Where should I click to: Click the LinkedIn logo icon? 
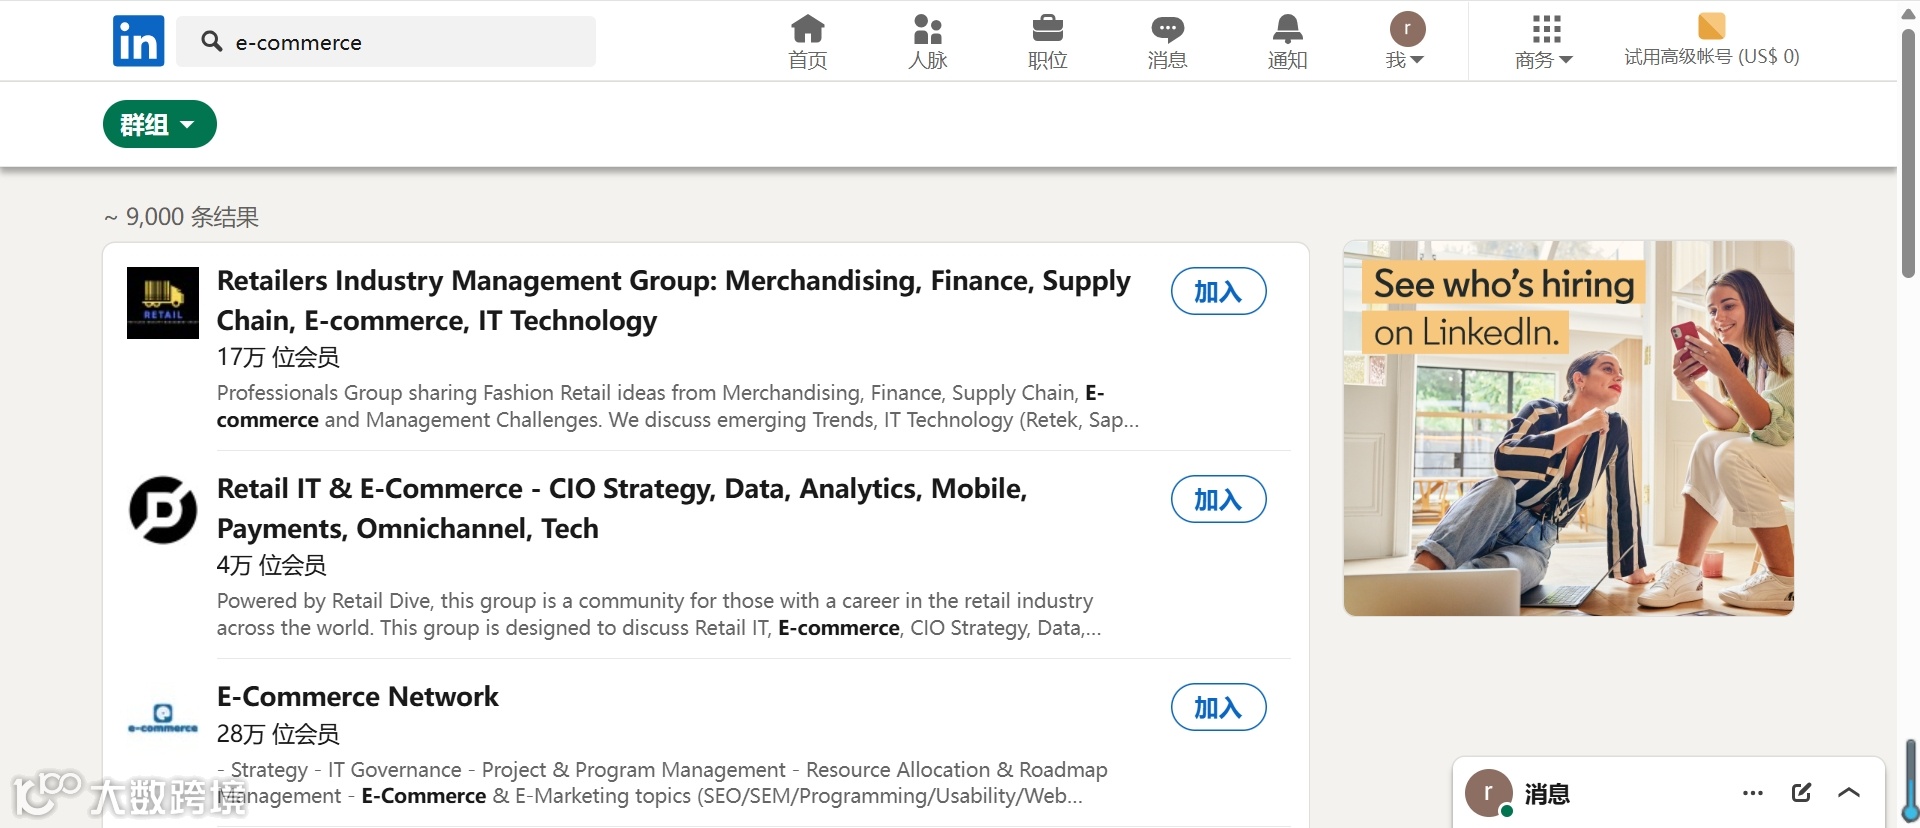tap(138, 41)
